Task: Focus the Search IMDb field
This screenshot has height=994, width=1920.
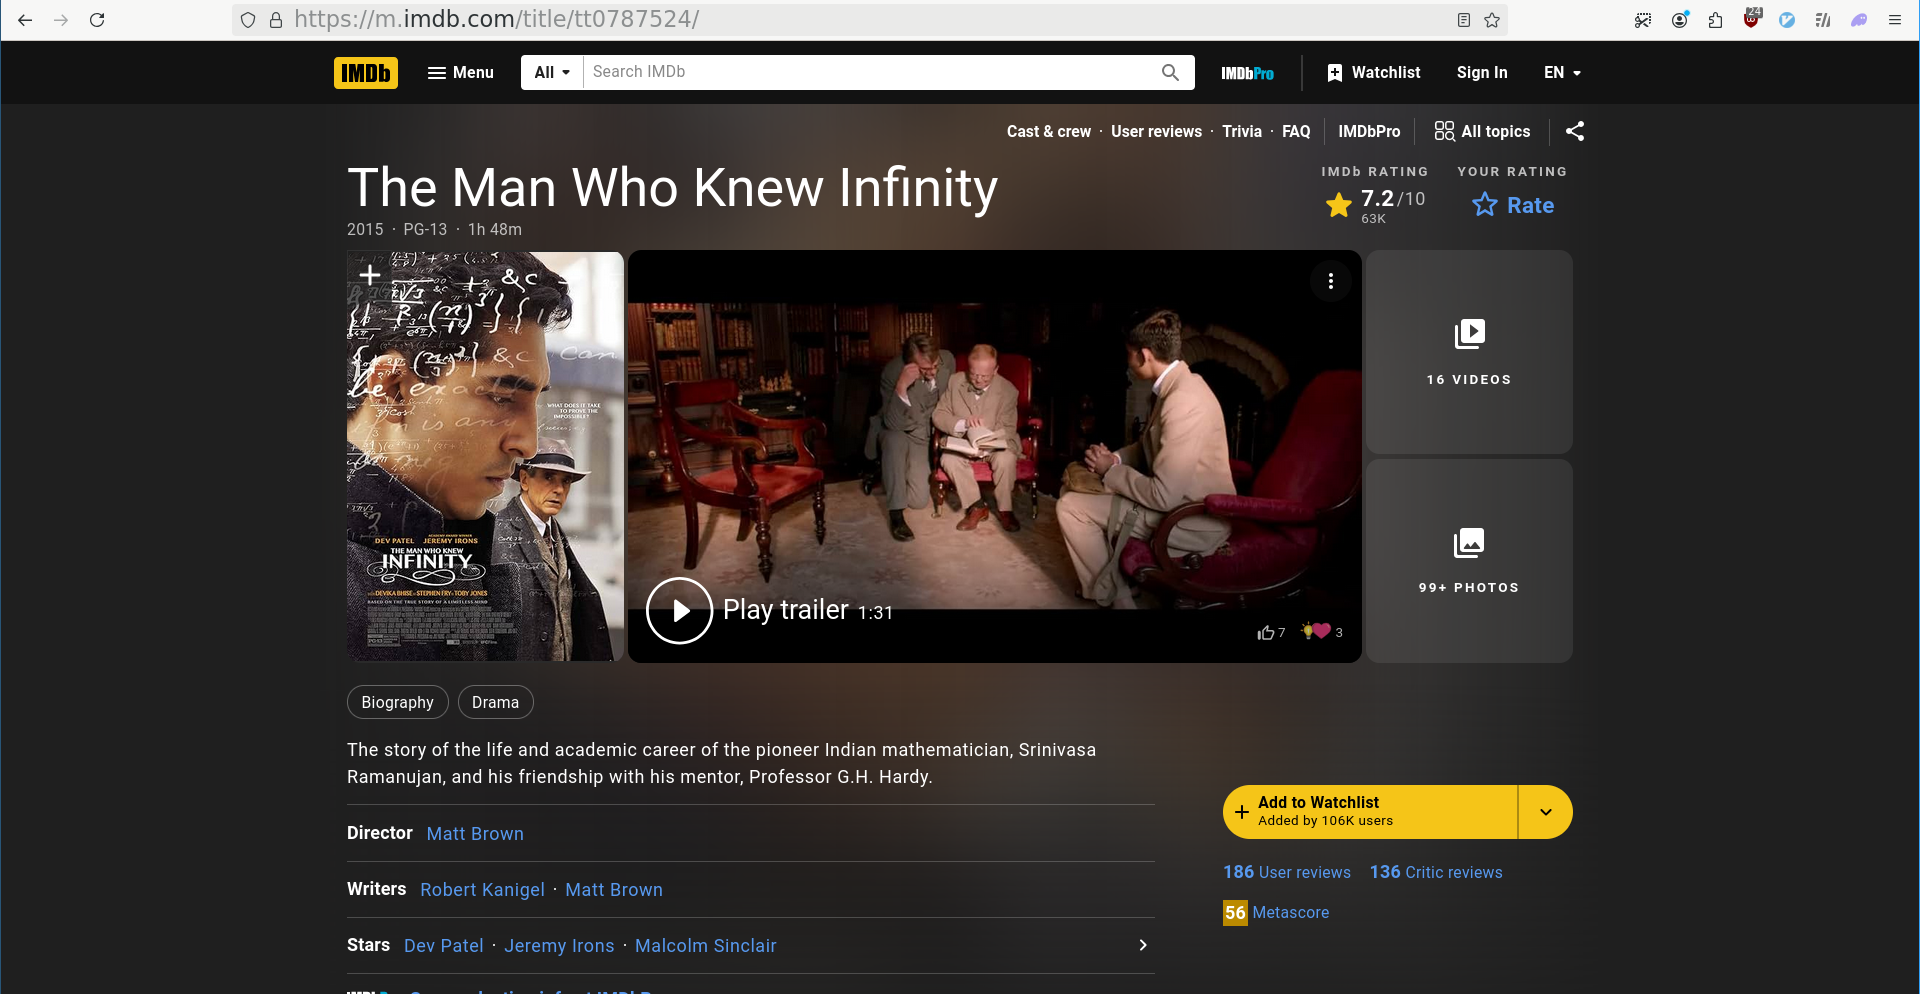Action: pos(867,72)
